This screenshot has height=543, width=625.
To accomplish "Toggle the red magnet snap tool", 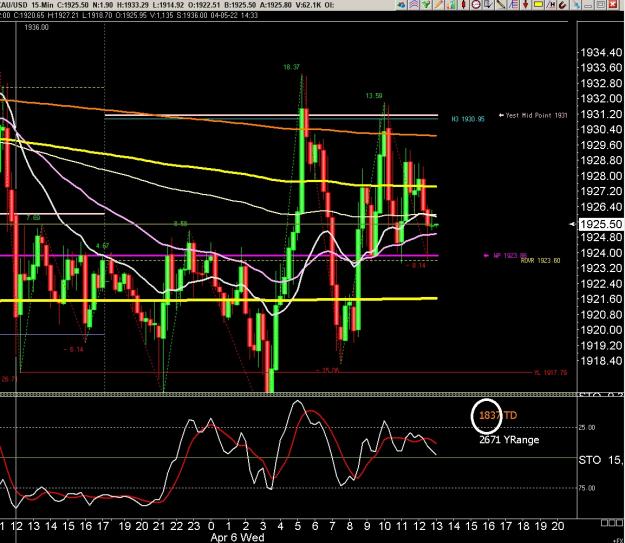I will (562, 5).
